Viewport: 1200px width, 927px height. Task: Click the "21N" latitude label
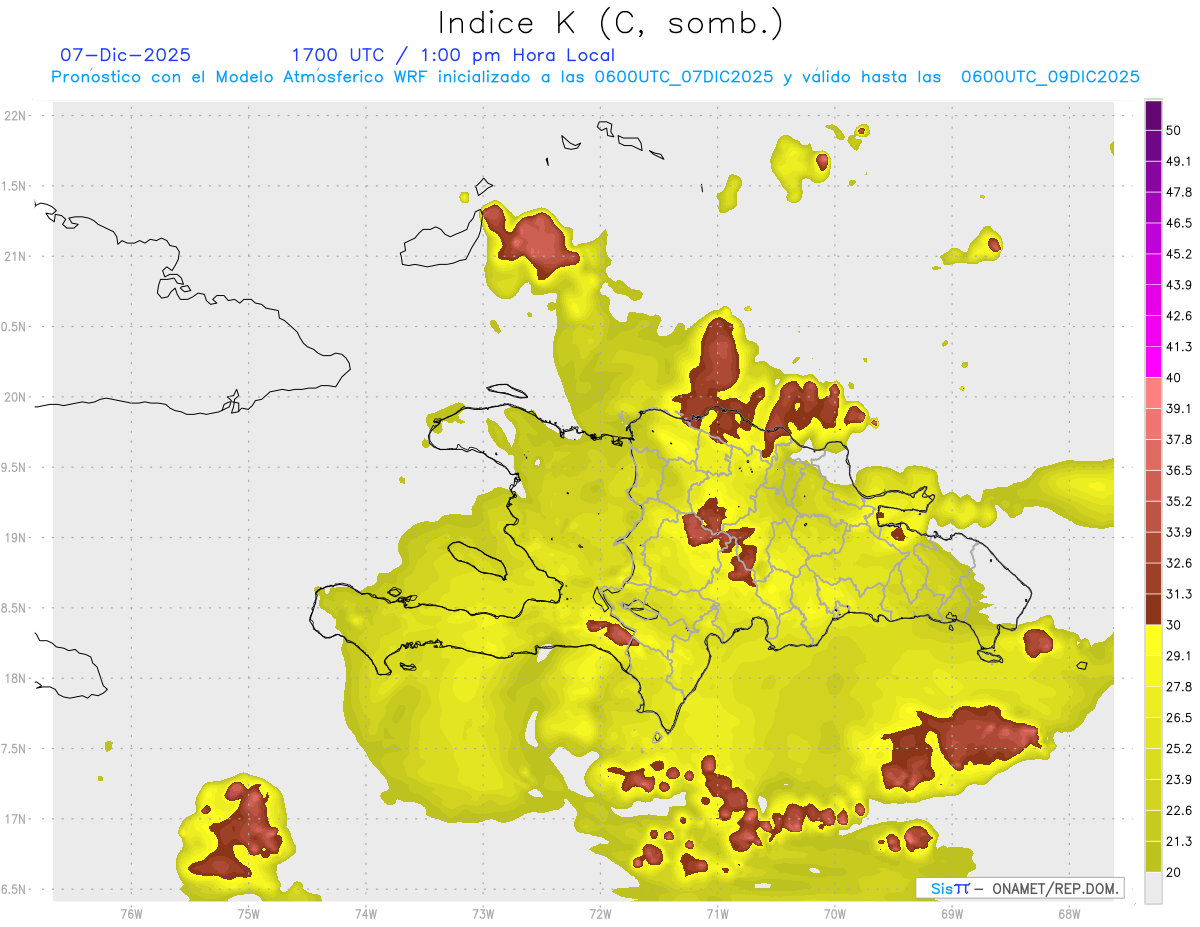click(17, 257)
